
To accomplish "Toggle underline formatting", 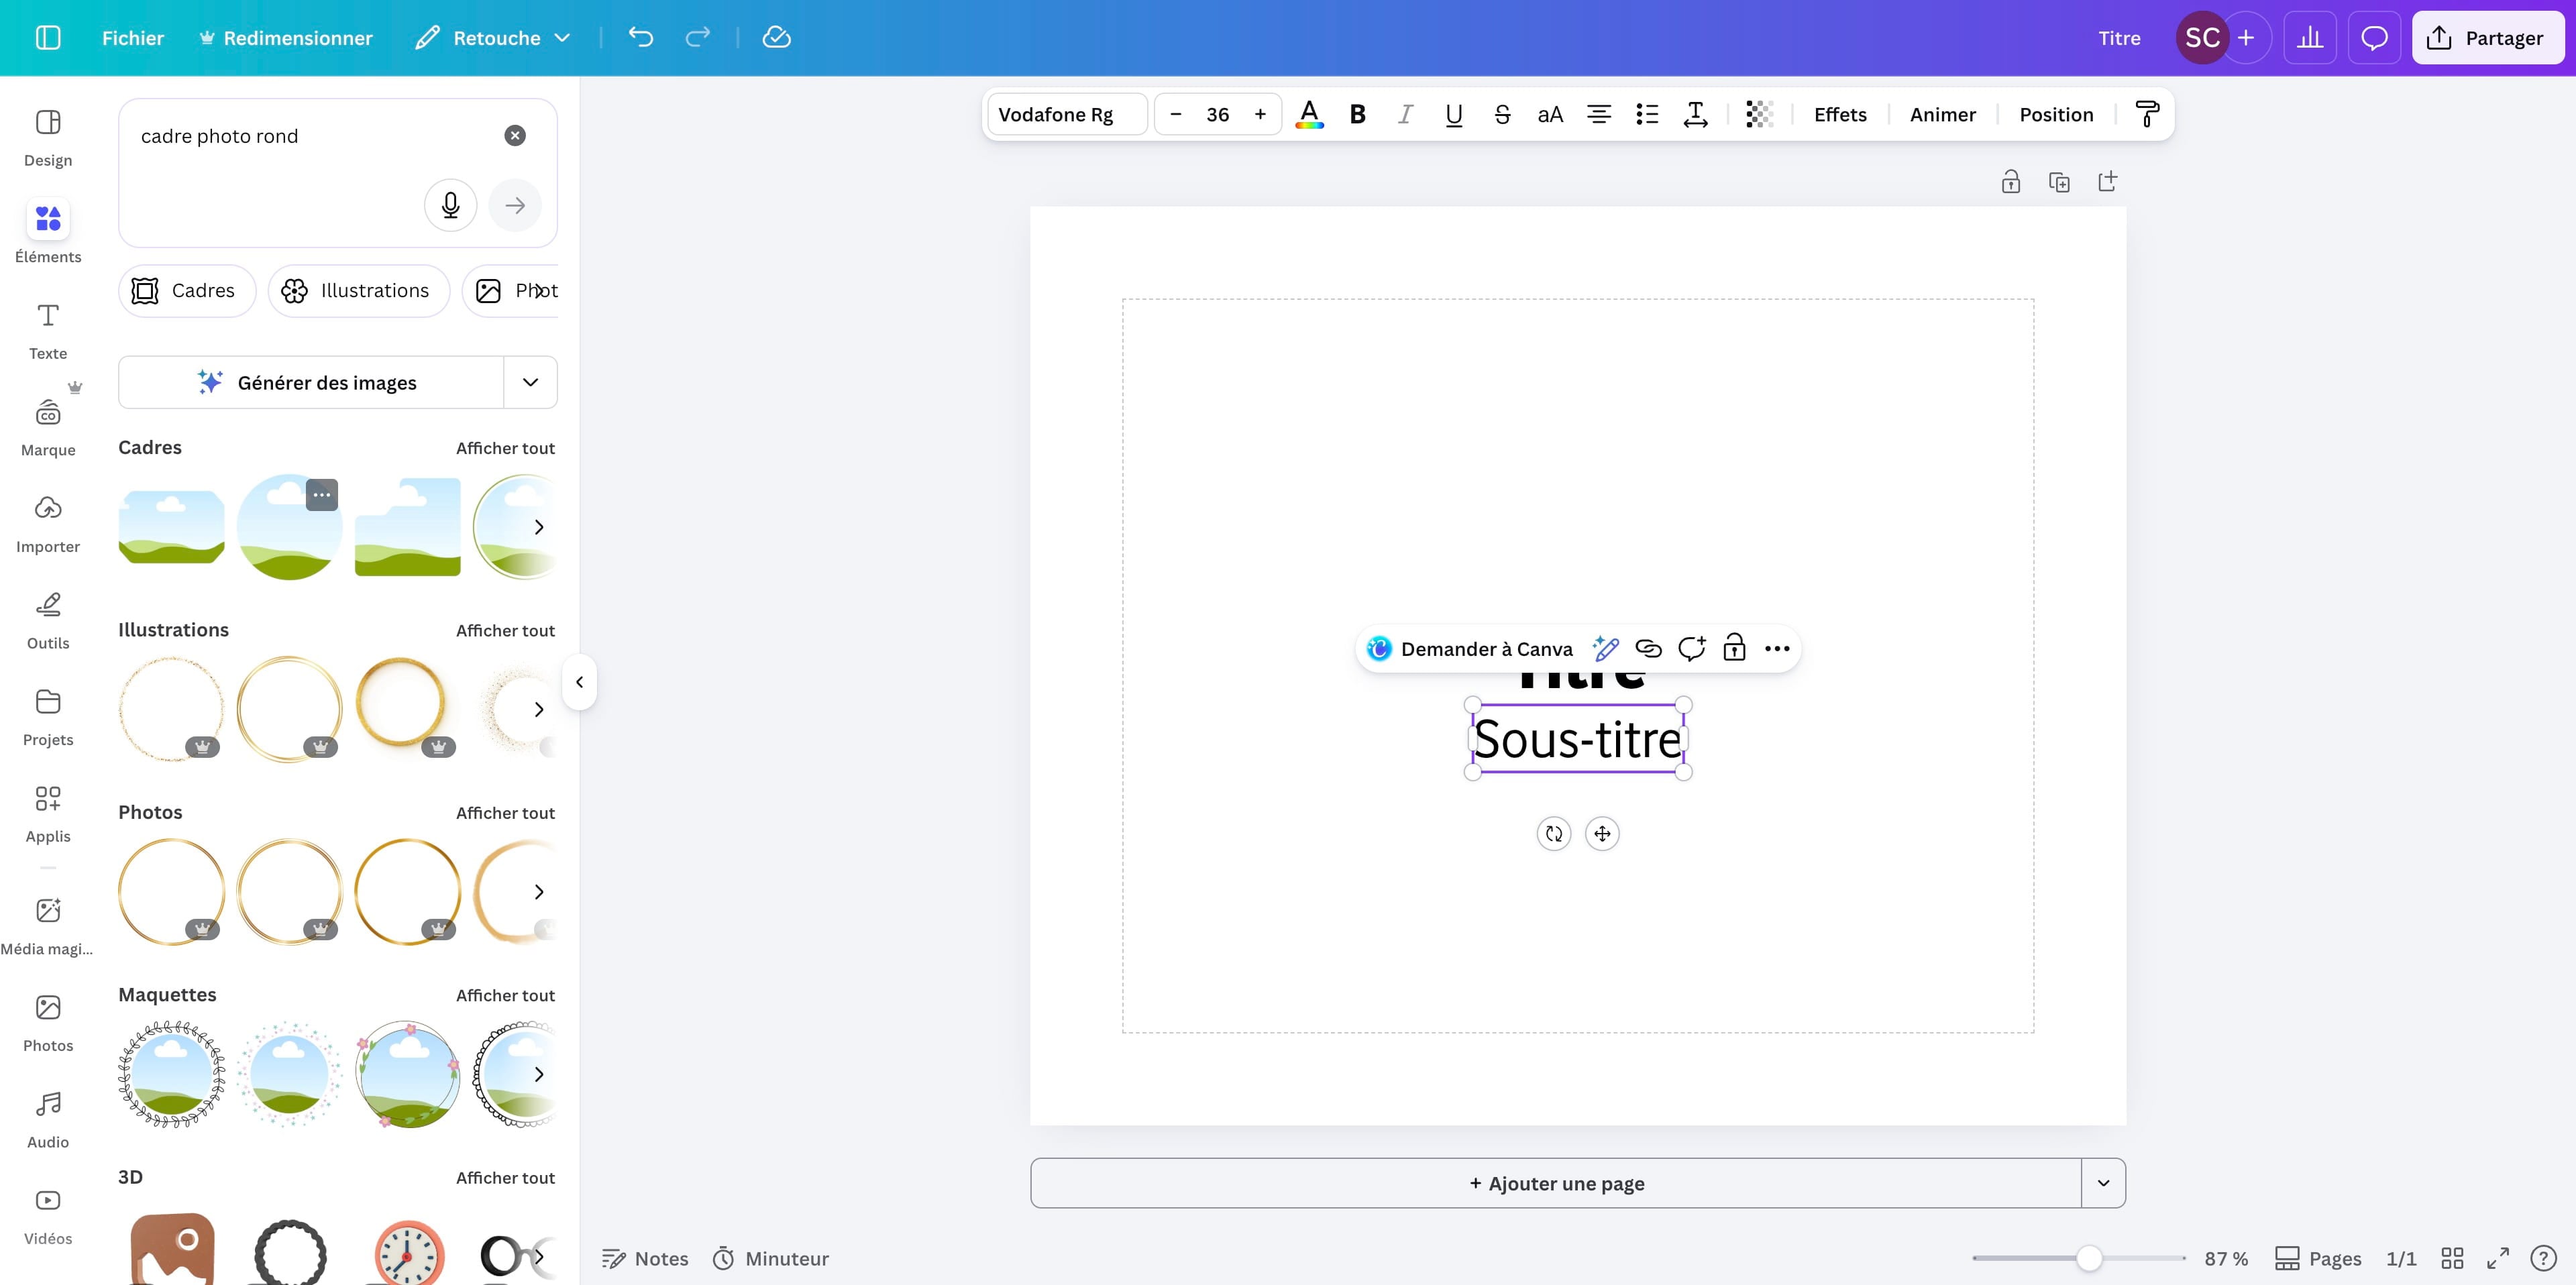I will coord(1454,114).
